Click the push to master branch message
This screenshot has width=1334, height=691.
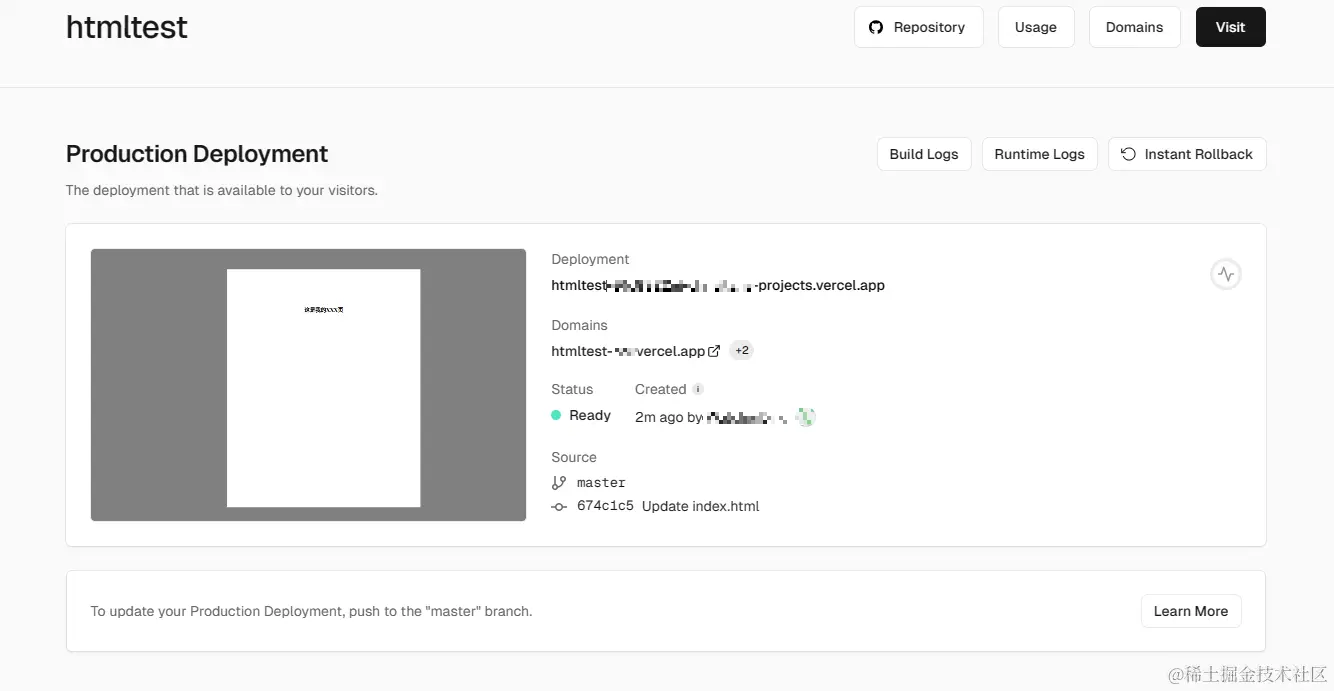[311, 611]
